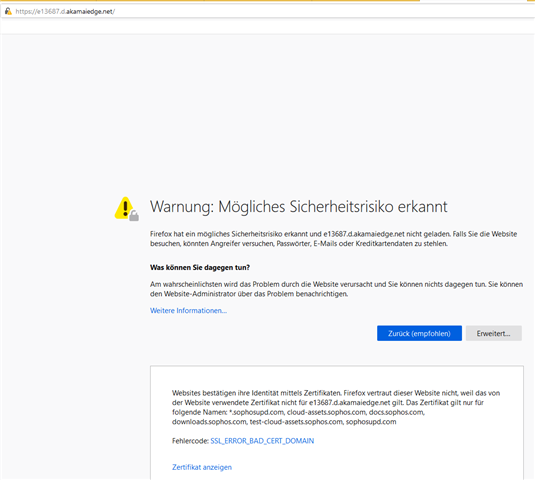Click the Was können Sie dagegen tun? subheading
This screenshot has height=480, width=535.
tap(200, 267)
